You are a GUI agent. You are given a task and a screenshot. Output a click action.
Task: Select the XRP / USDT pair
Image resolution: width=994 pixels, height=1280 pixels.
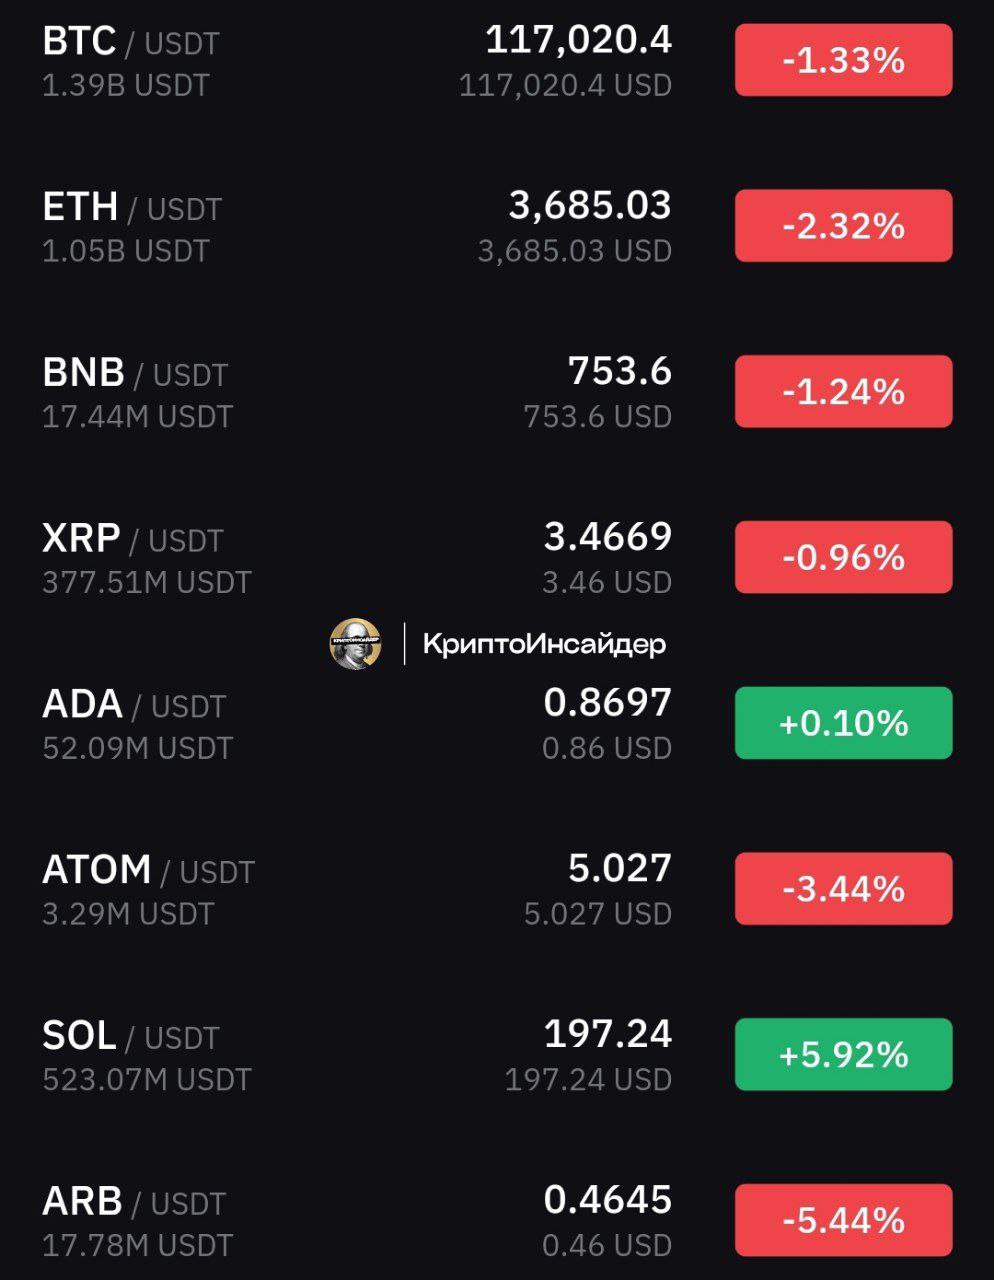point(132,540)
